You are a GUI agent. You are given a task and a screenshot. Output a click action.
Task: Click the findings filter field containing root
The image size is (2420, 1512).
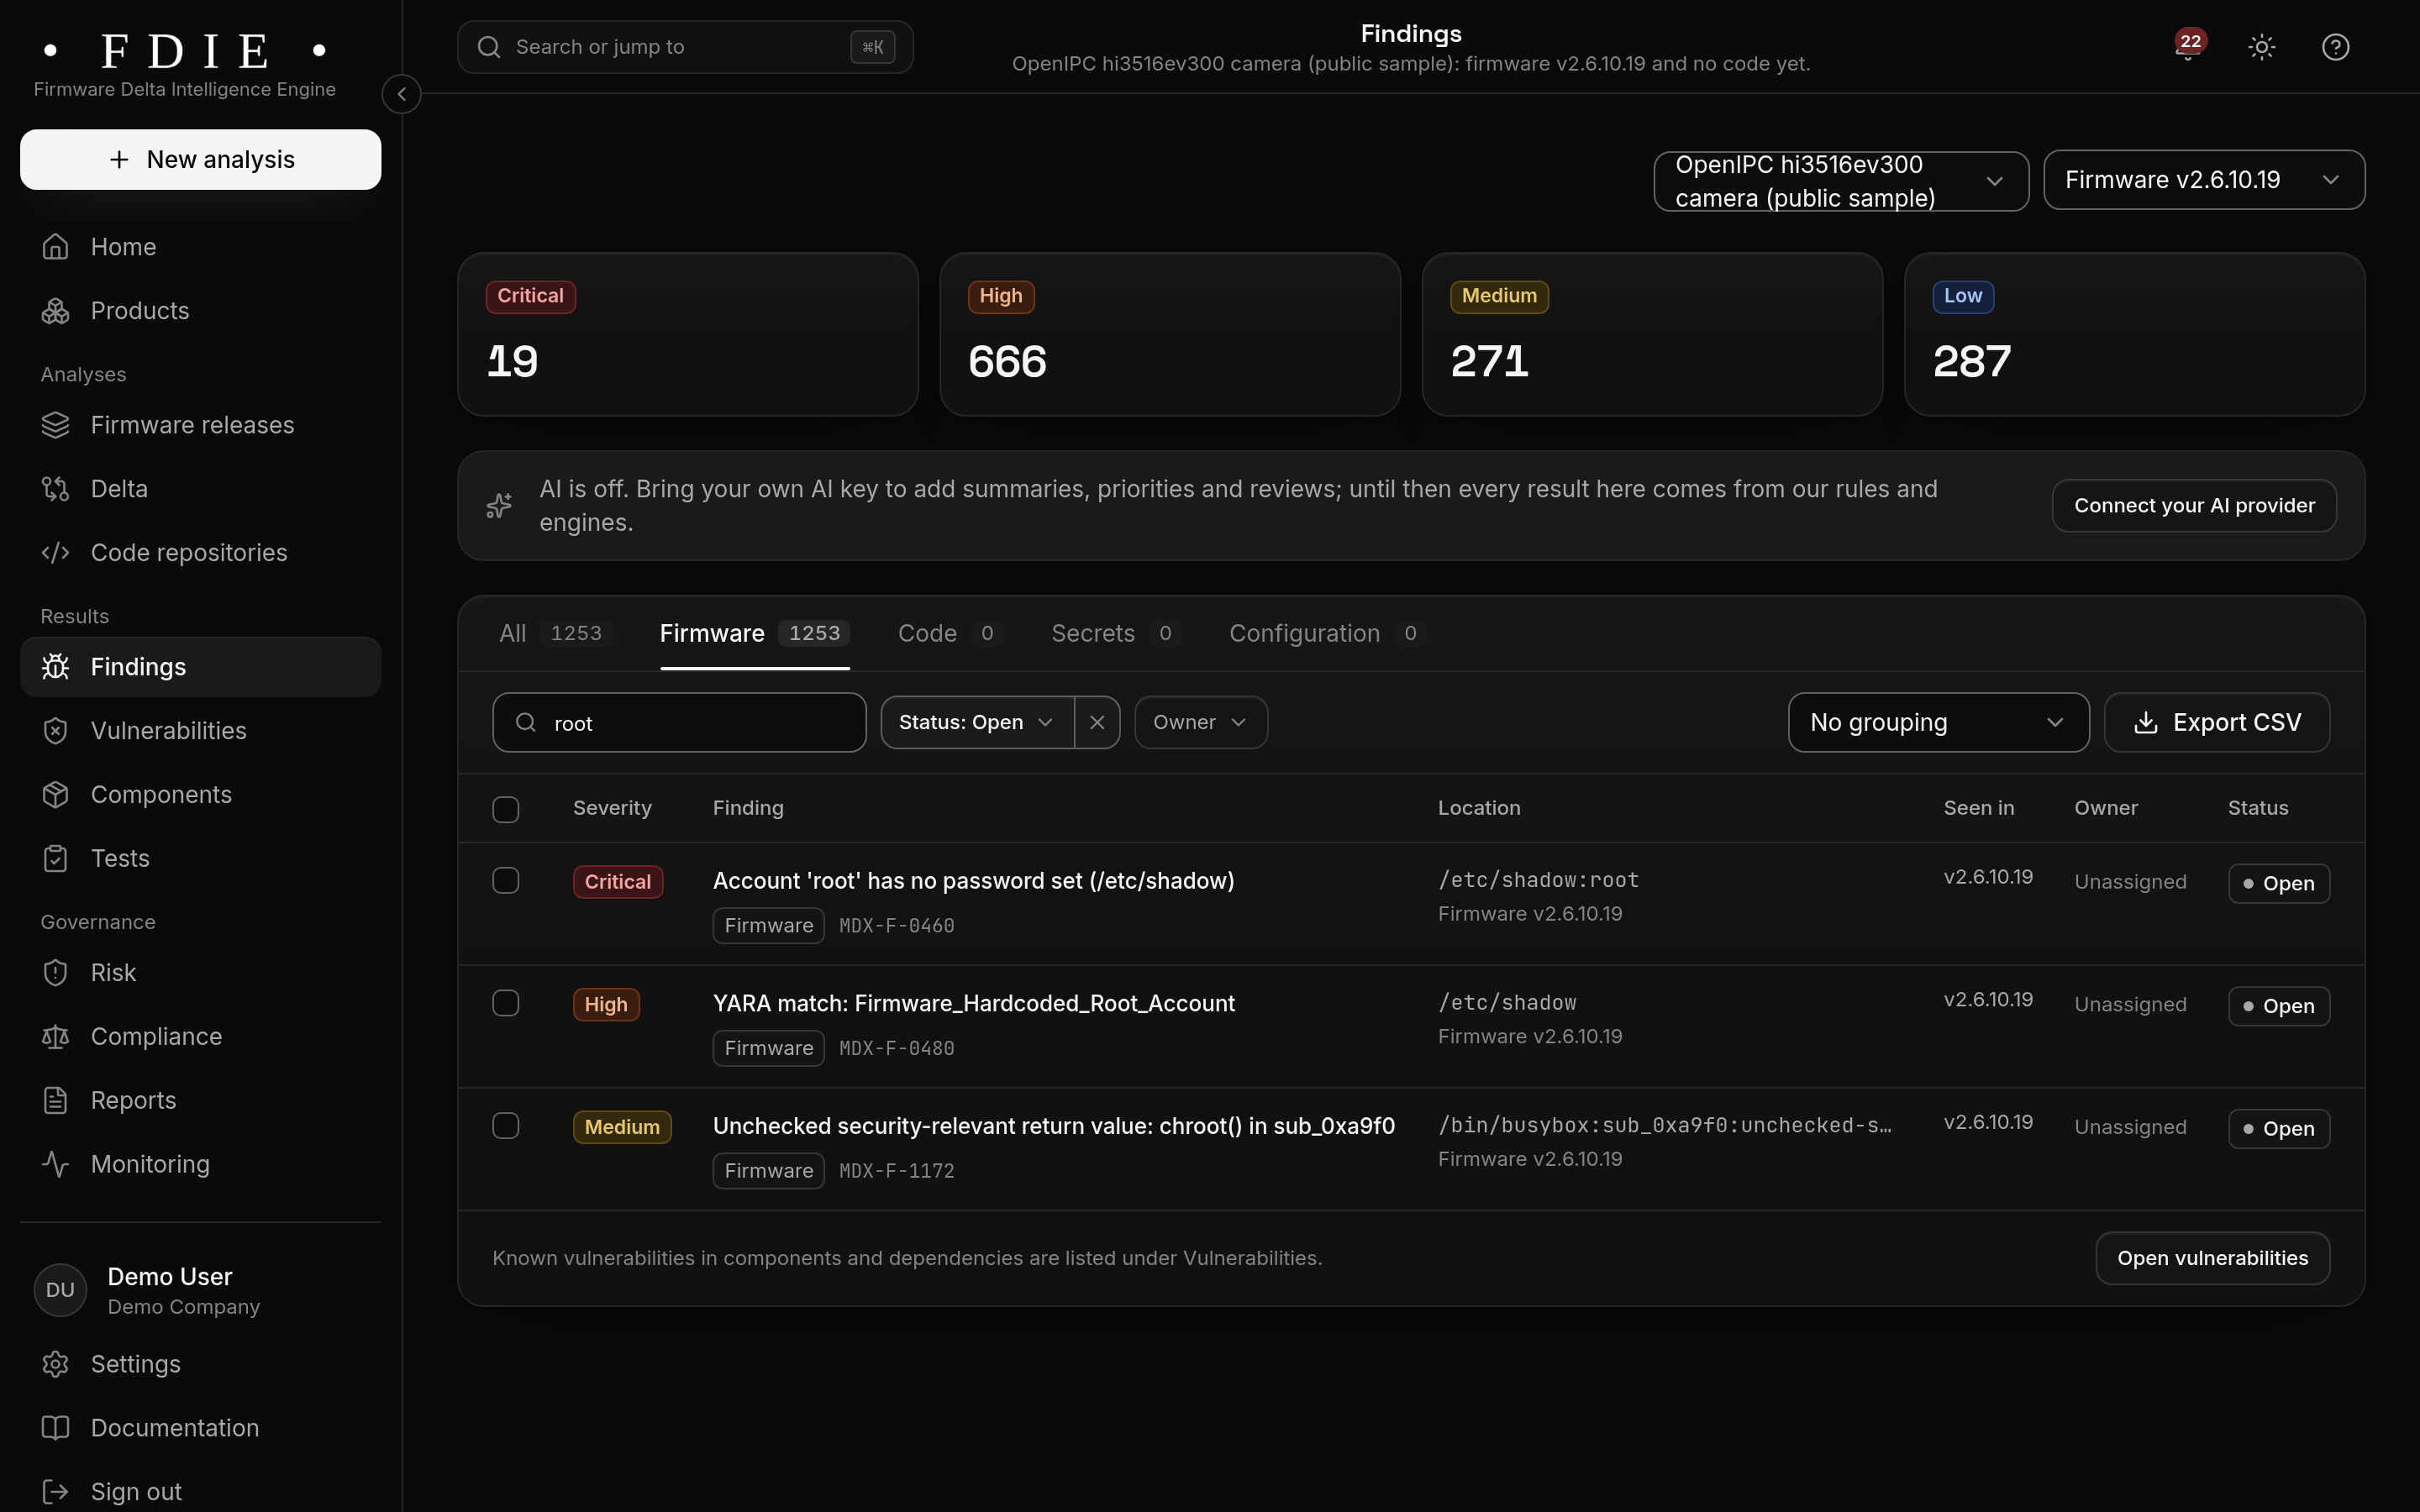point(679,722)
